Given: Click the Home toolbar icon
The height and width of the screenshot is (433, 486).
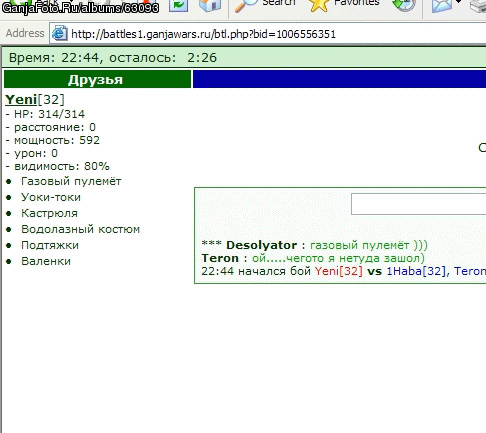Looking at the screenshot, I should [210, 6].
